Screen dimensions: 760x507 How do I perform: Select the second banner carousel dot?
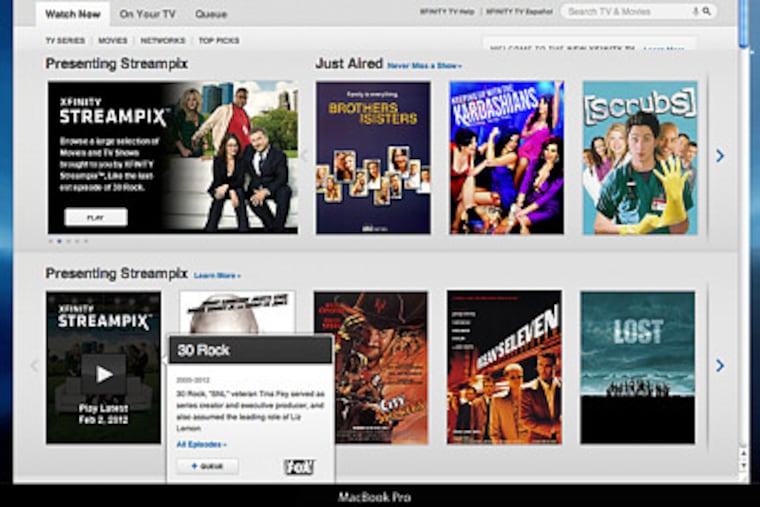tap(60, 241)
